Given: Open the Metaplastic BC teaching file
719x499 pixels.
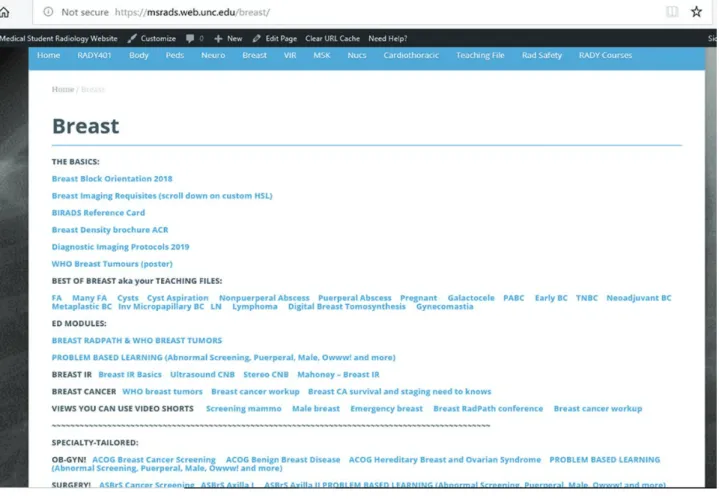Looking at the screenshot, I should click(82, 306).
